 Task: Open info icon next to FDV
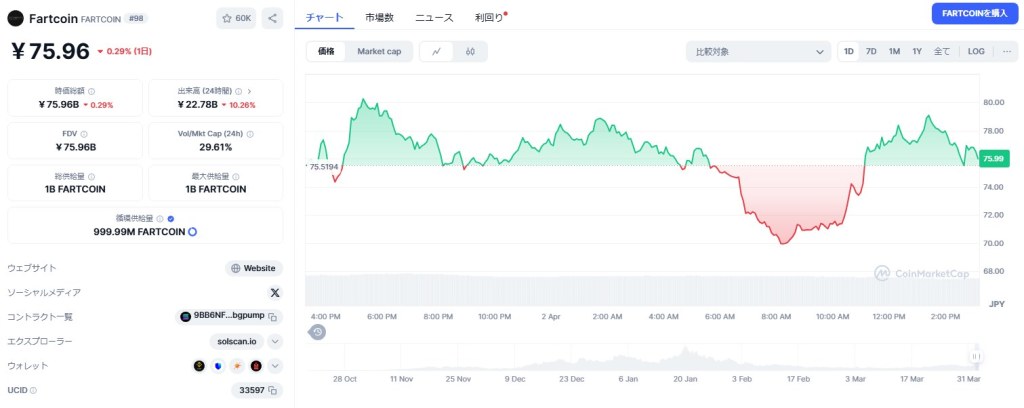point(84,134)
